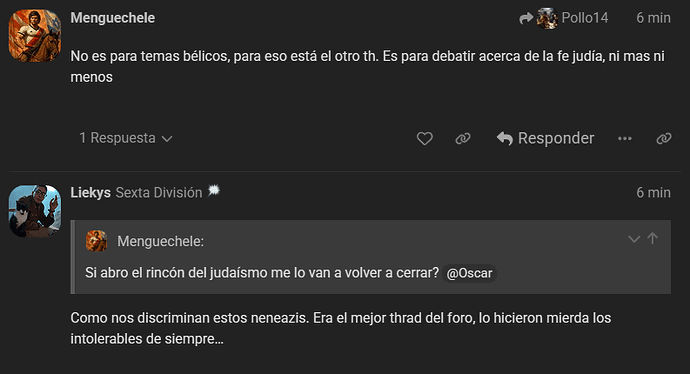Click the badge icon next to Sexta División
690x374 pixels.
[x=214, y=190]
